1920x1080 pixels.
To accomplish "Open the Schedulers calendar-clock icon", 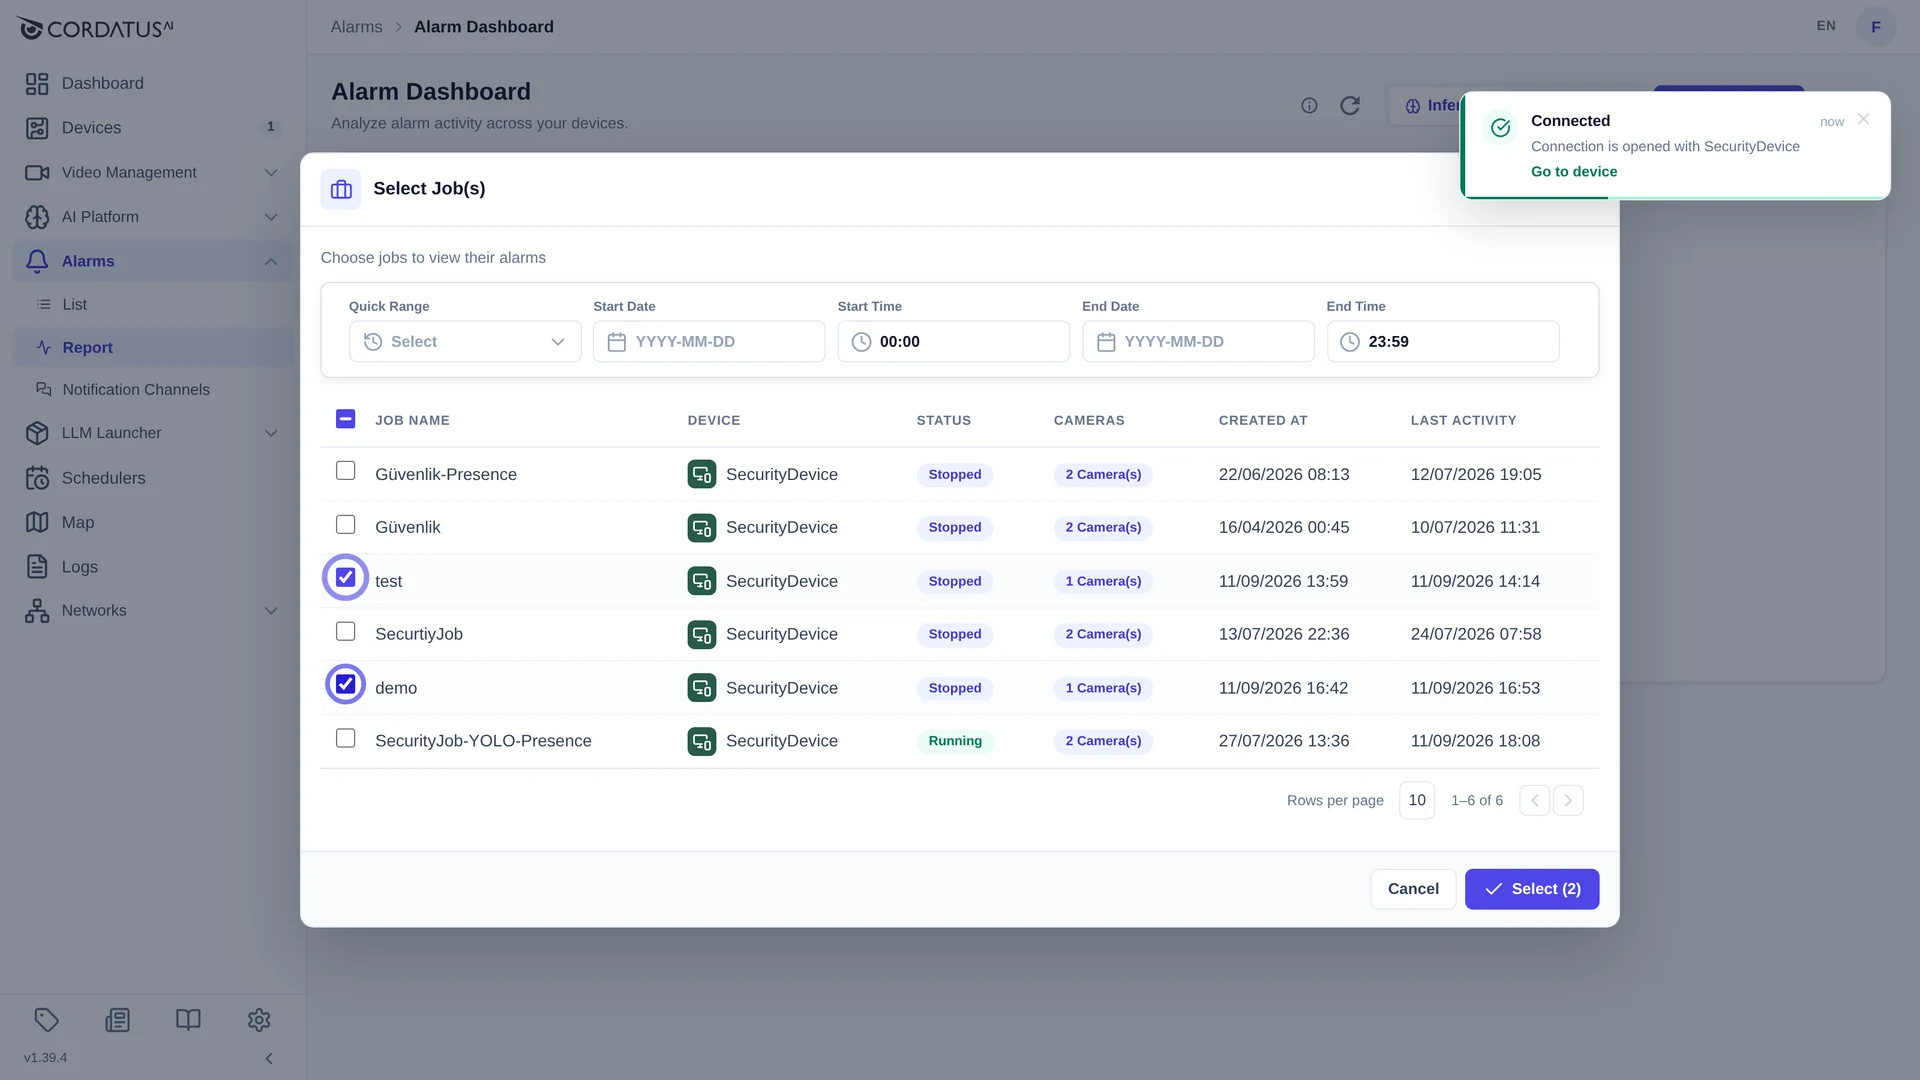I will (x=37, y=478).
